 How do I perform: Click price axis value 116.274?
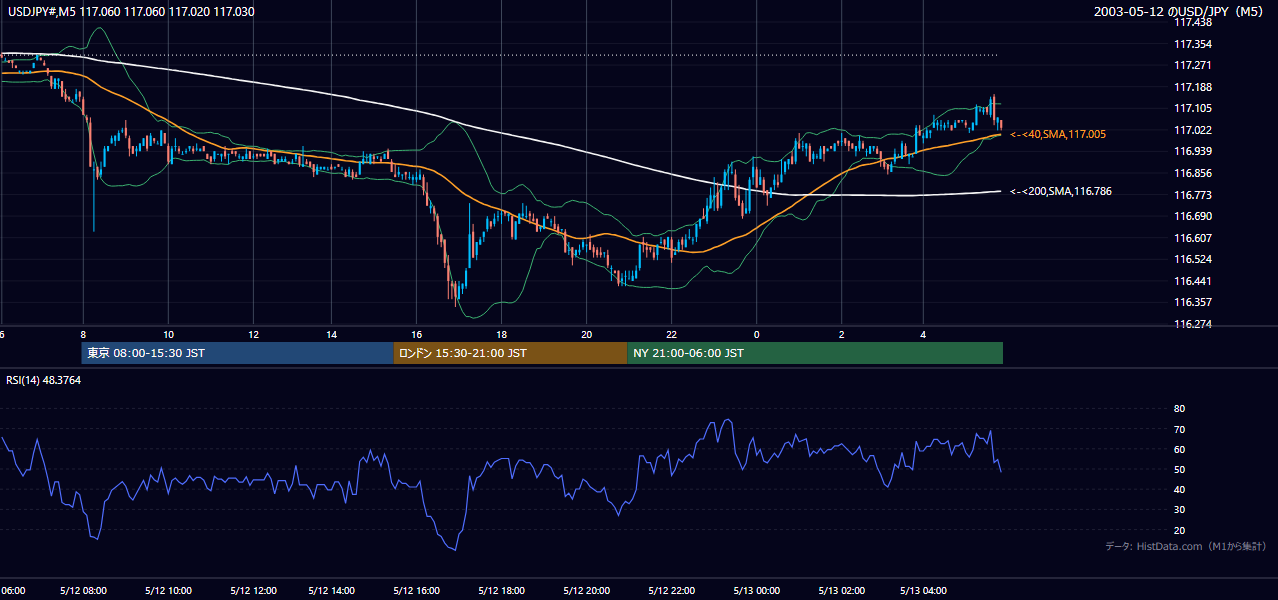(1192, 324)
